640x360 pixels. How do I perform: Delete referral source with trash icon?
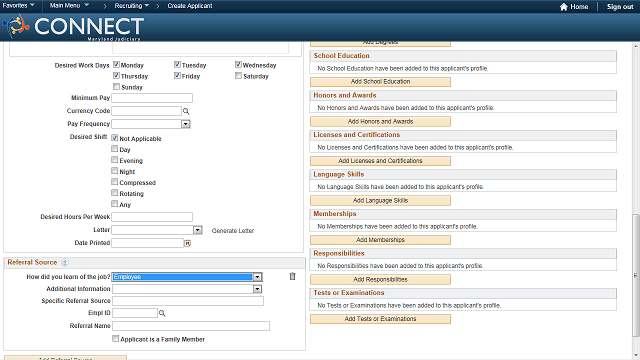pyautogui.click(x=292, y=276)
